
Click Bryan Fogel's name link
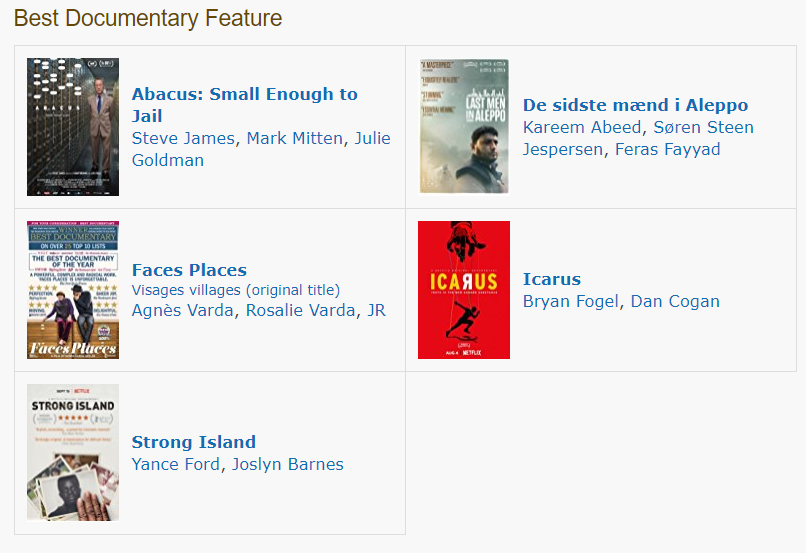click(x=570, y=301)
